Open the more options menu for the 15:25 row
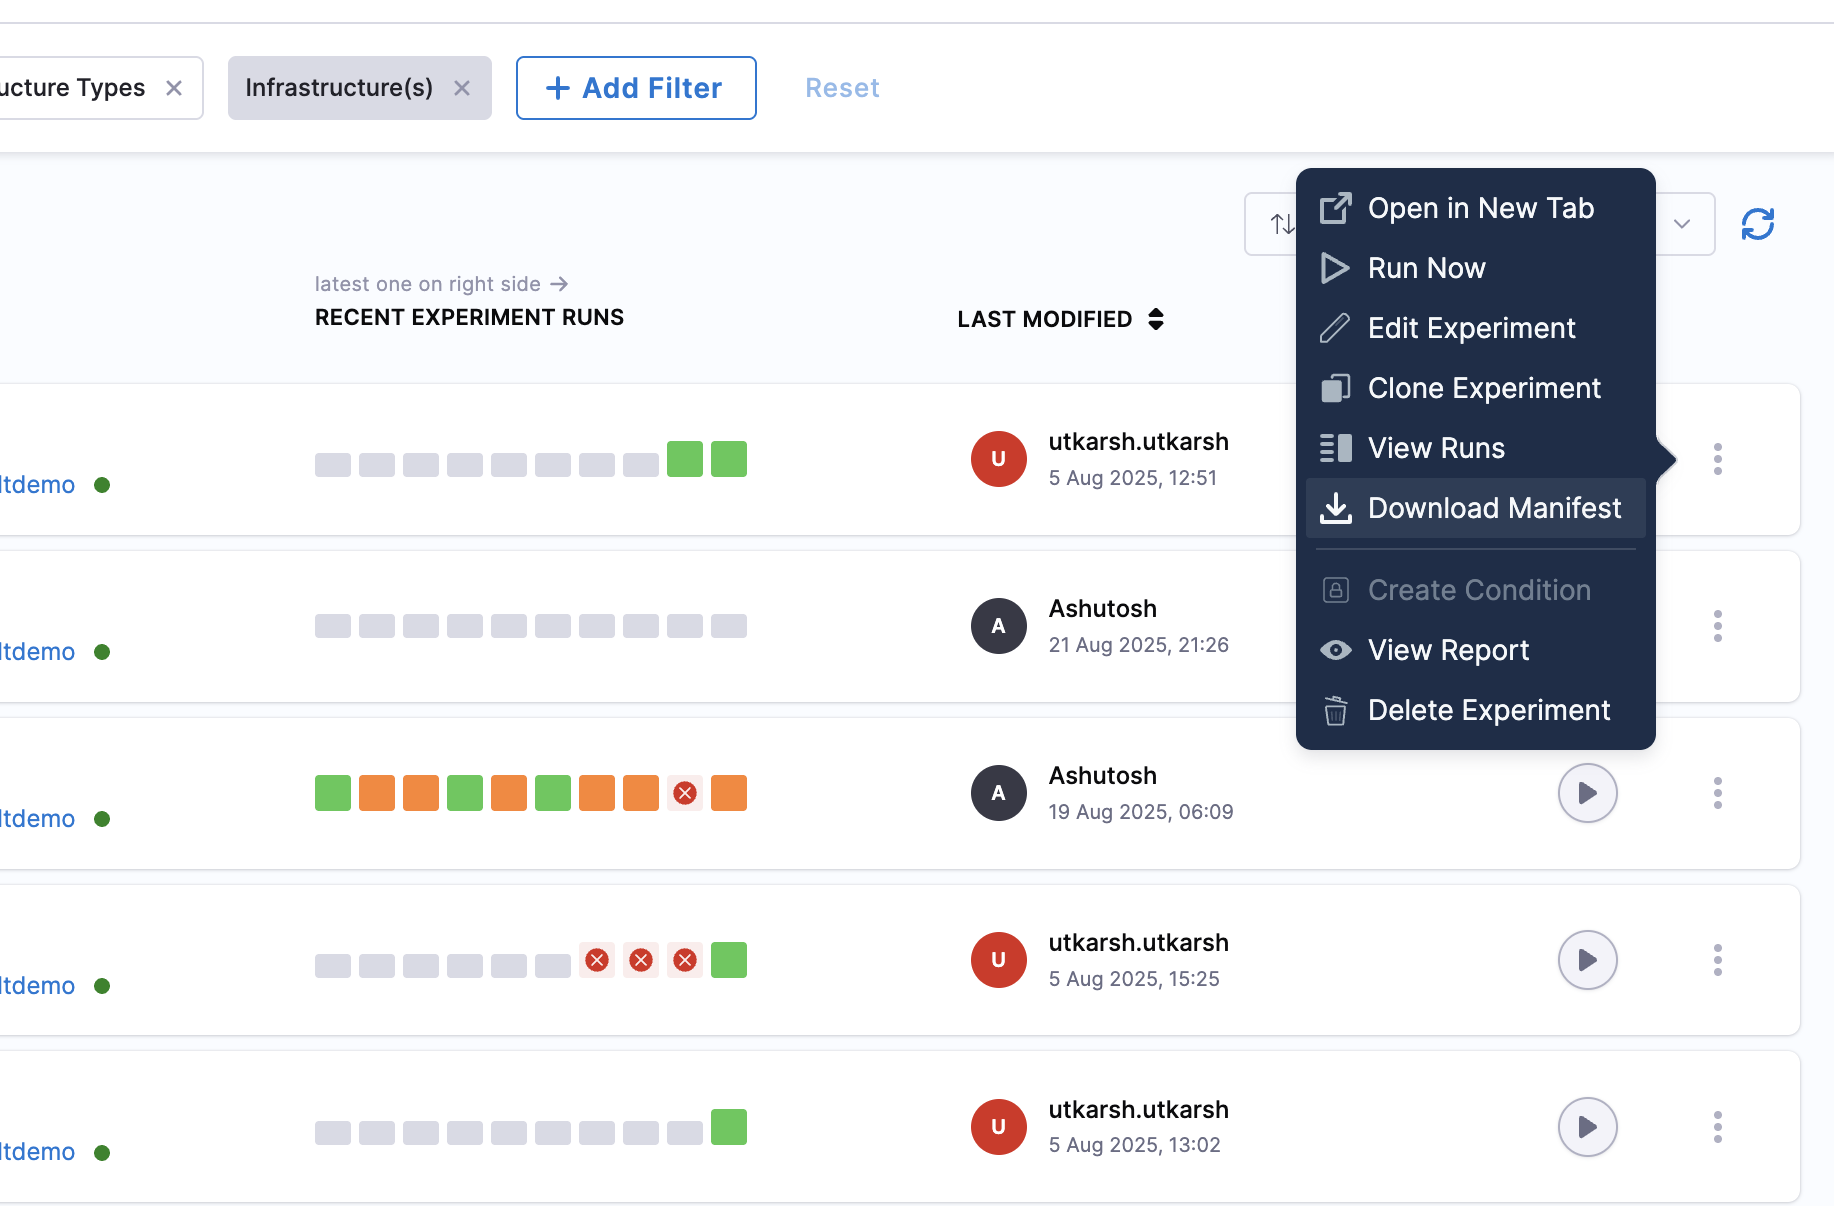This screenshot has height=1206, width=1834. (1717, 960)
